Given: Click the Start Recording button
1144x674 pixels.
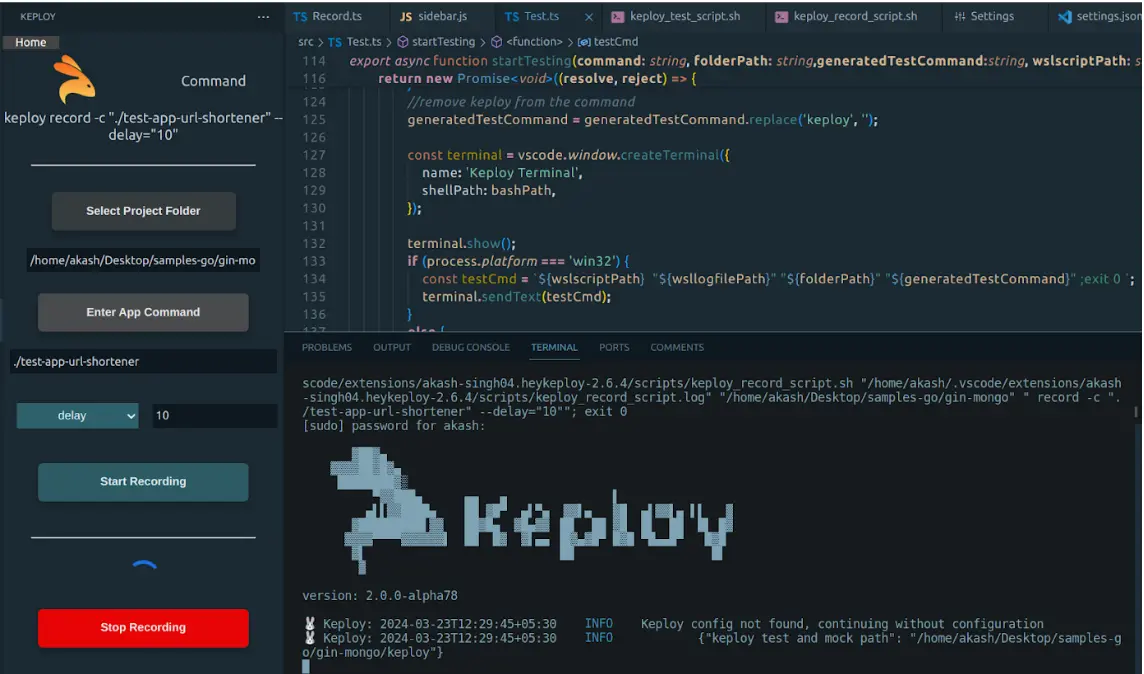Looking at the screenshot, I should [x=143, y=481].
